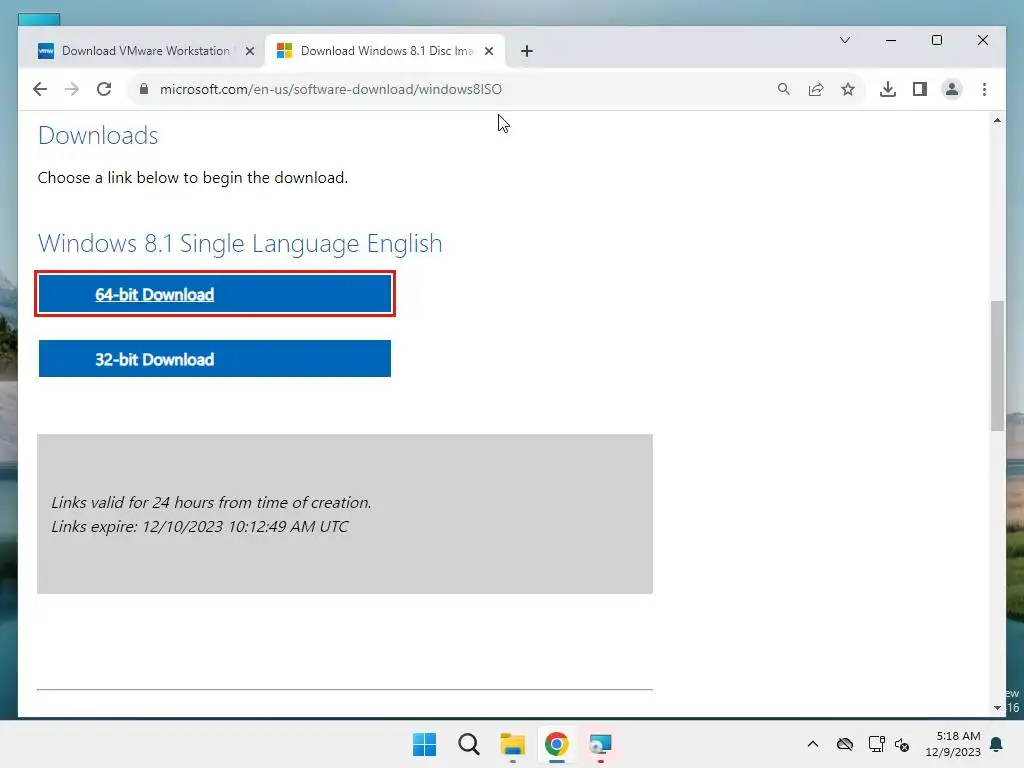Click the Links valid for 24 hours text

pyautogui.click(x=211, y=502)
